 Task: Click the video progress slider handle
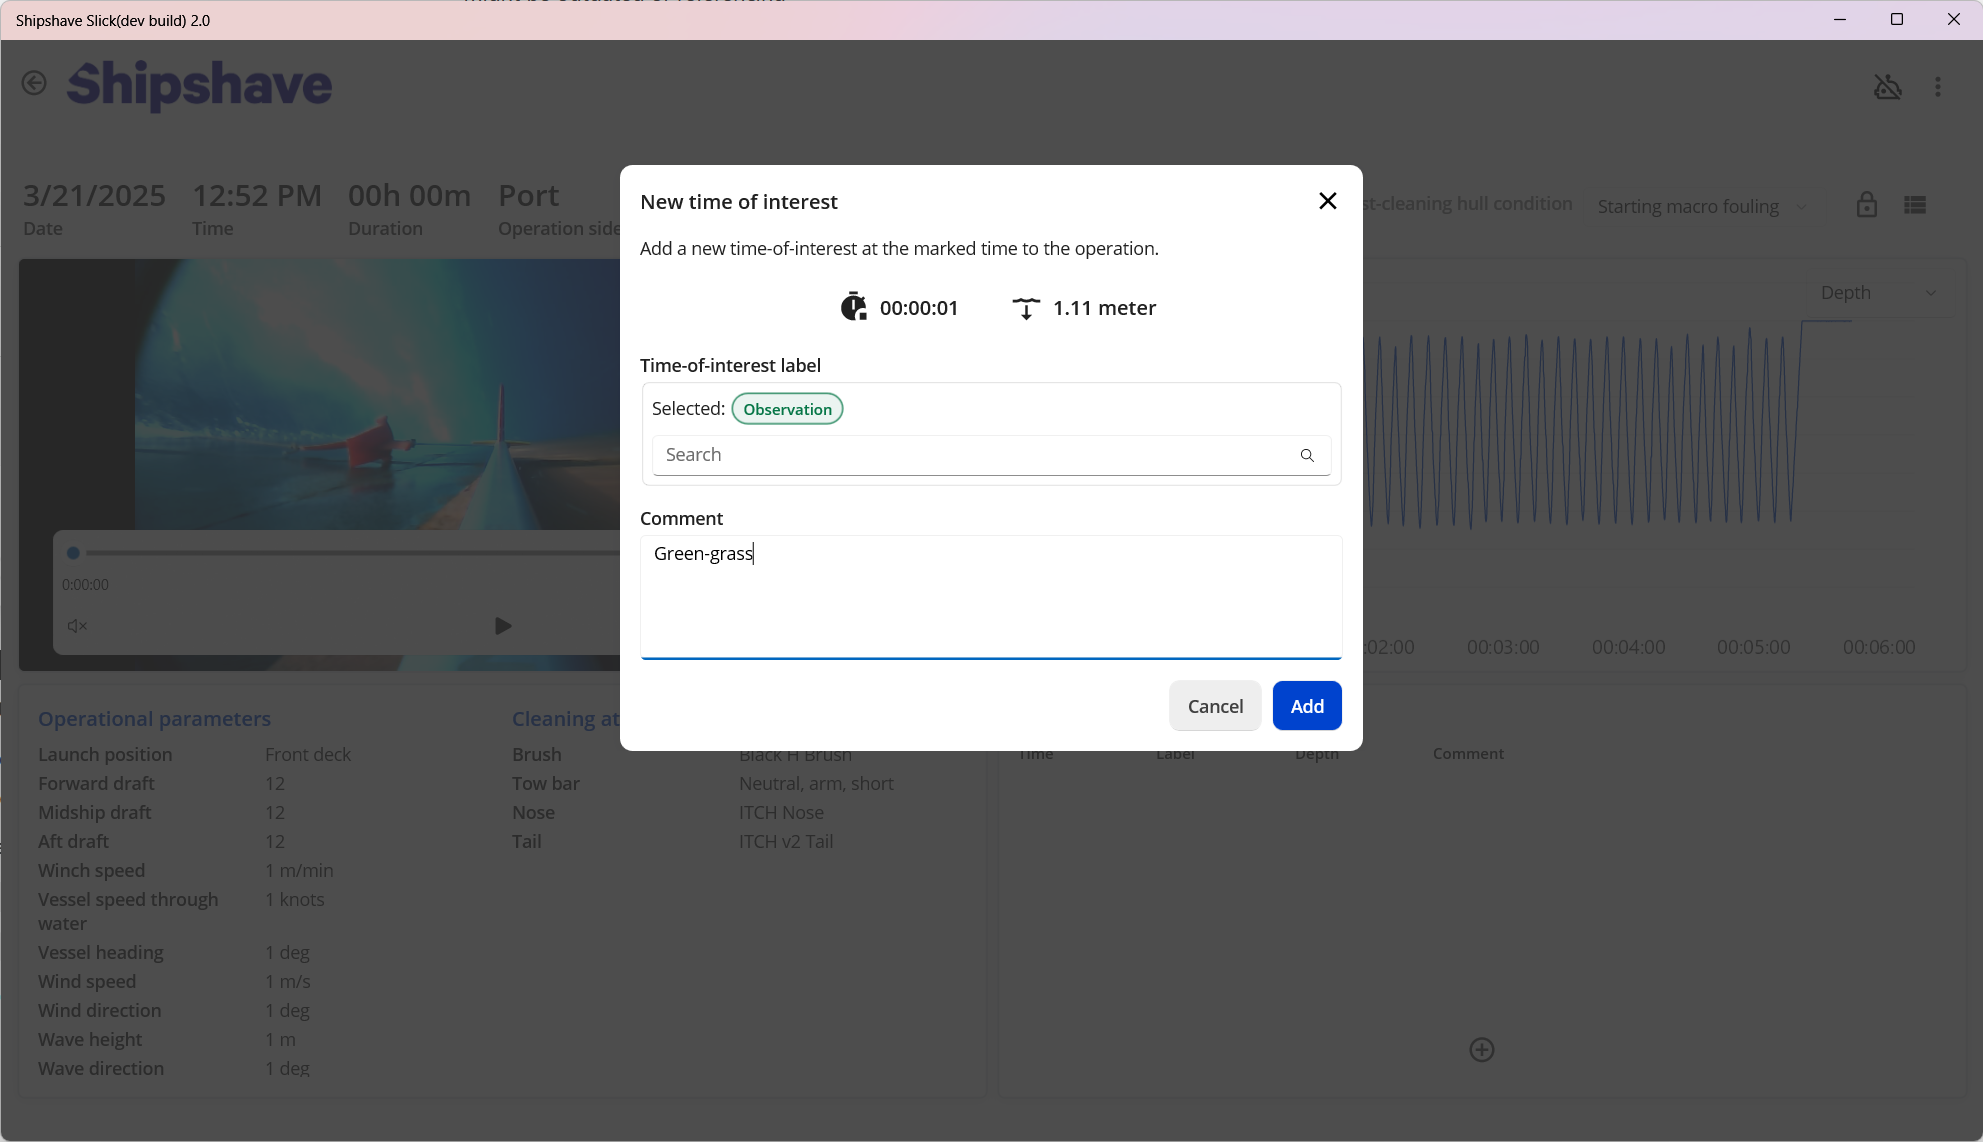[73, 553]
